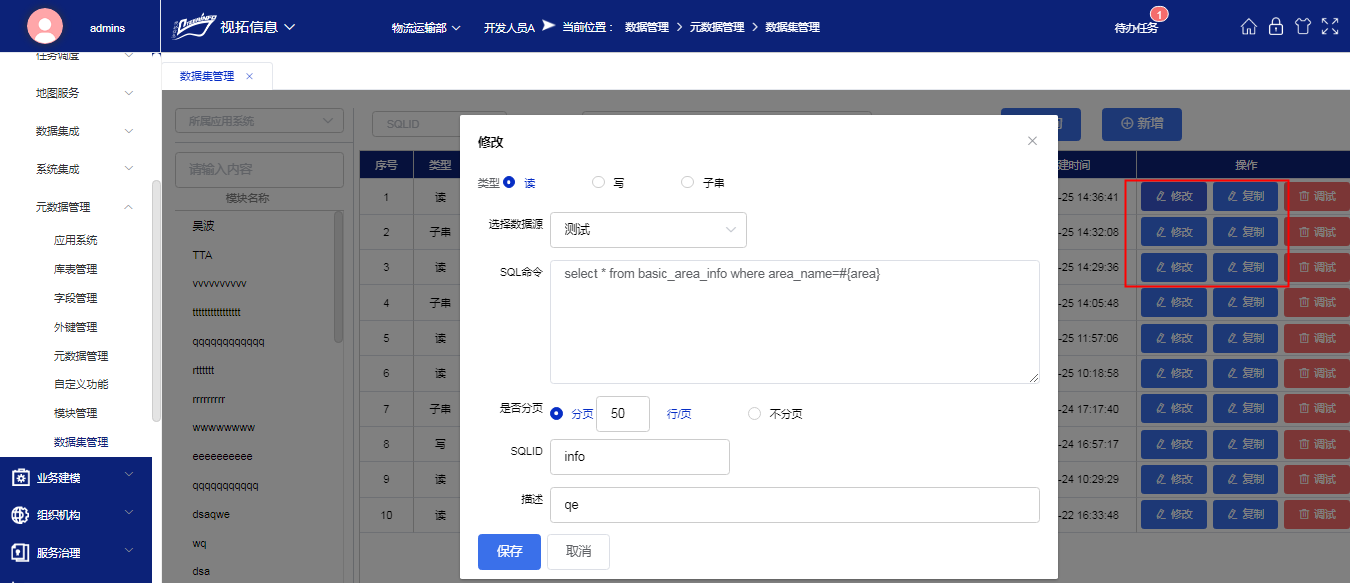Click the 描述 input field
The image size is (1350, 583).
794,505
